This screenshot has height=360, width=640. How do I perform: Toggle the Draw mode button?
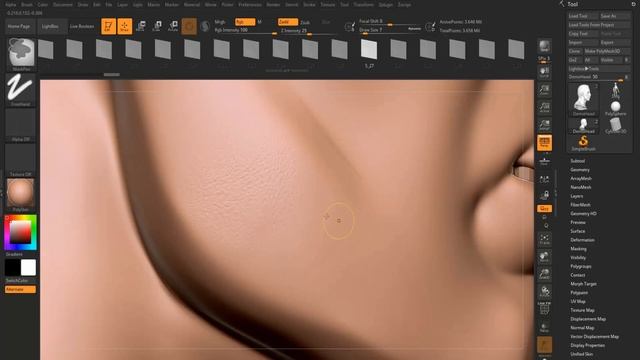[x=124, y=26]
